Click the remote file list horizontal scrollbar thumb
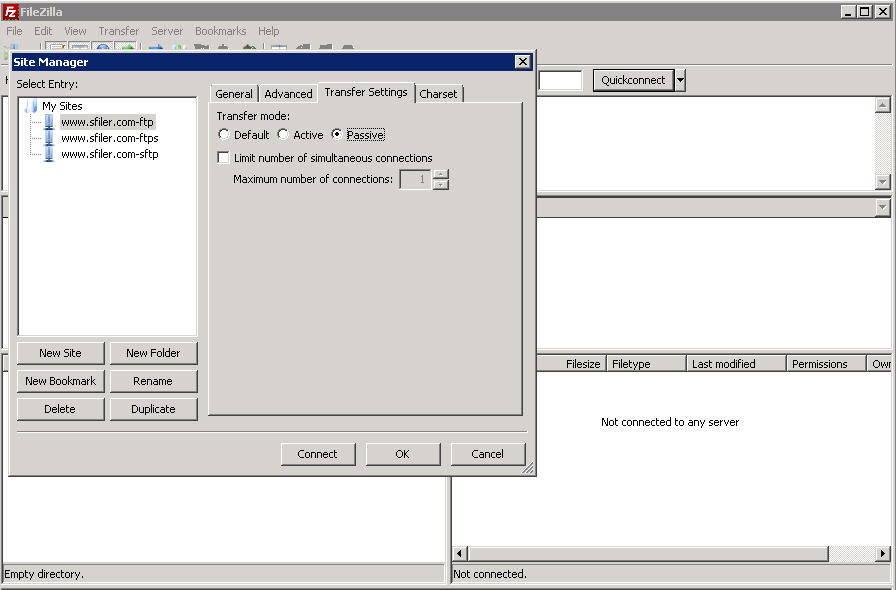The image size is (896, 590). [649, 553]
